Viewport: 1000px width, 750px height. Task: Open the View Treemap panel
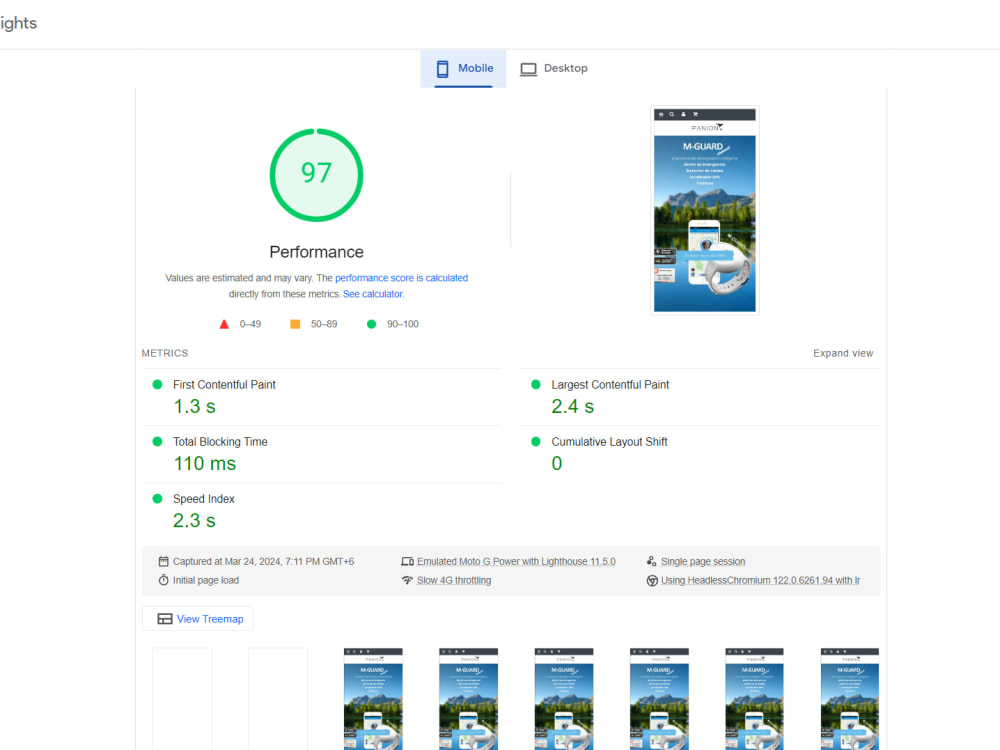pyautogui.click(x=198, y=618)
